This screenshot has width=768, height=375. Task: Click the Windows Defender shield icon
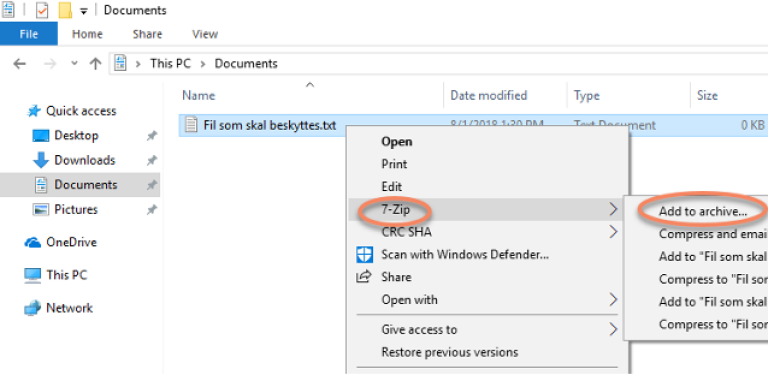coord(364,255)
